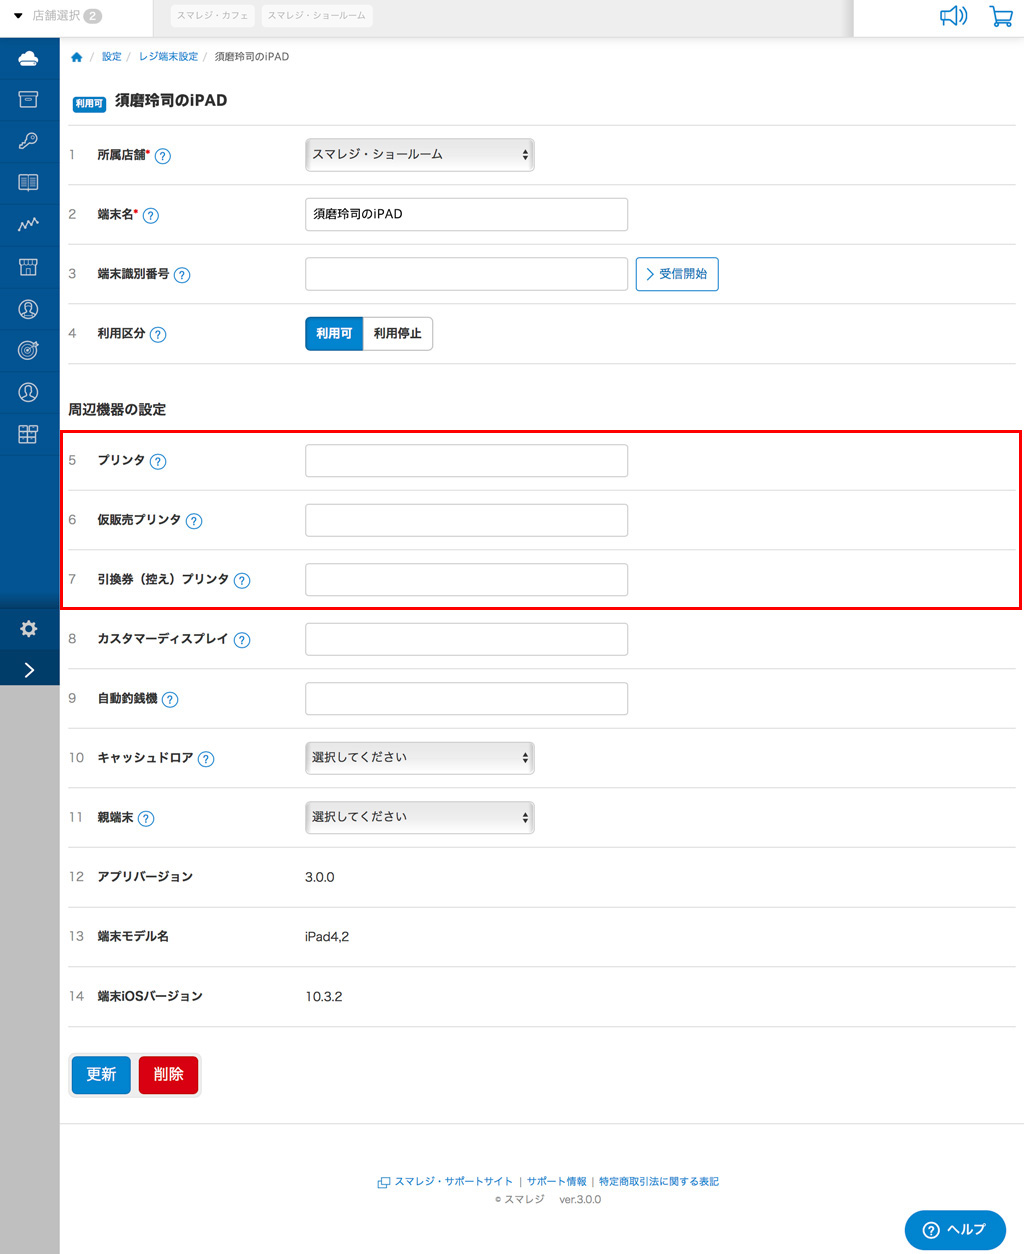Open the 所属店舗 dropdown
The image size is (1024, 1254).
coord(419,155)
